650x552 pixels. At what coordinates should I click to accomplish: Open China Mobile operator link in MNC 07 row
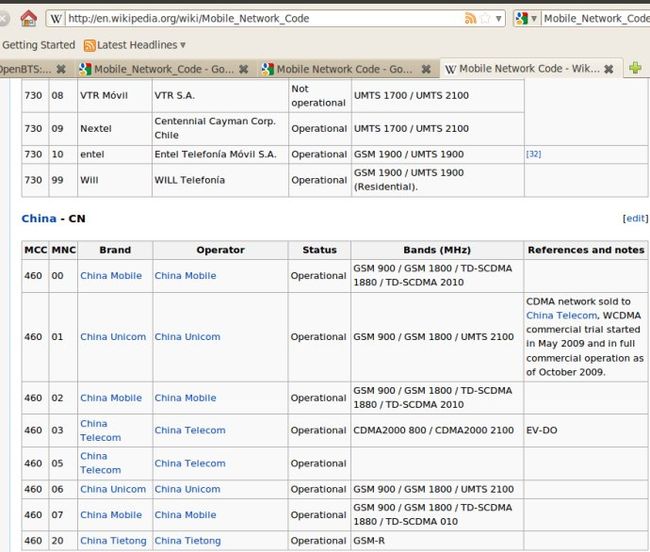click(x=185, y=515)
